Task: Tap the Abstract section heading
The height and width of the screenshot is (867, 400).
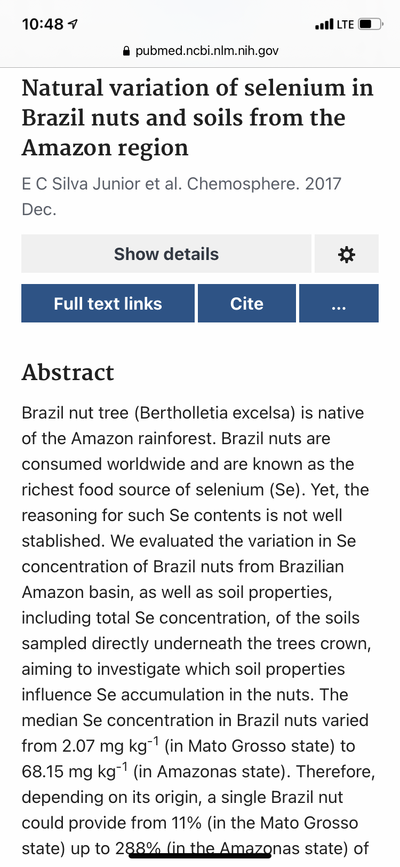Action: [x=67, y=372]
